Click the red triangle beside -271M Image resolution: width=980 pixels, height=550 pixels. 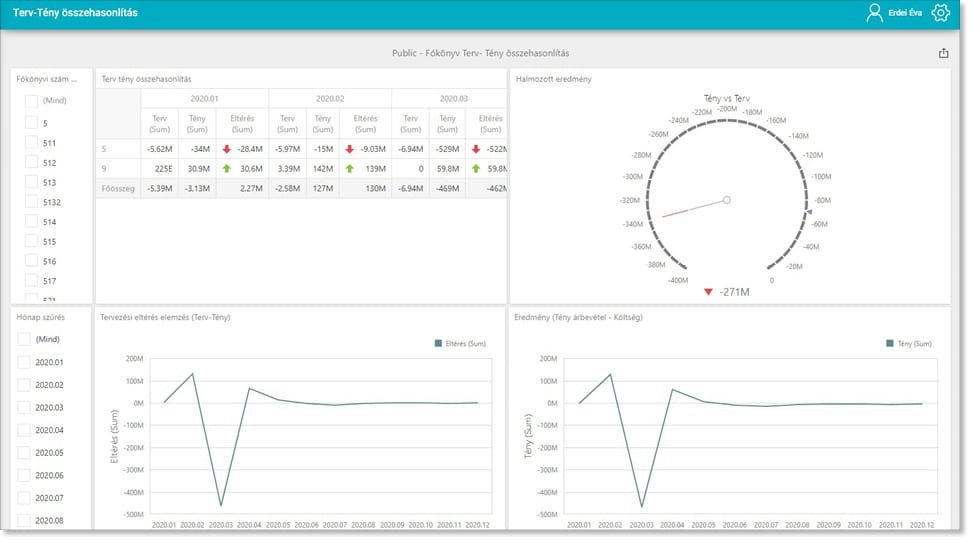[x=708, y=292]
